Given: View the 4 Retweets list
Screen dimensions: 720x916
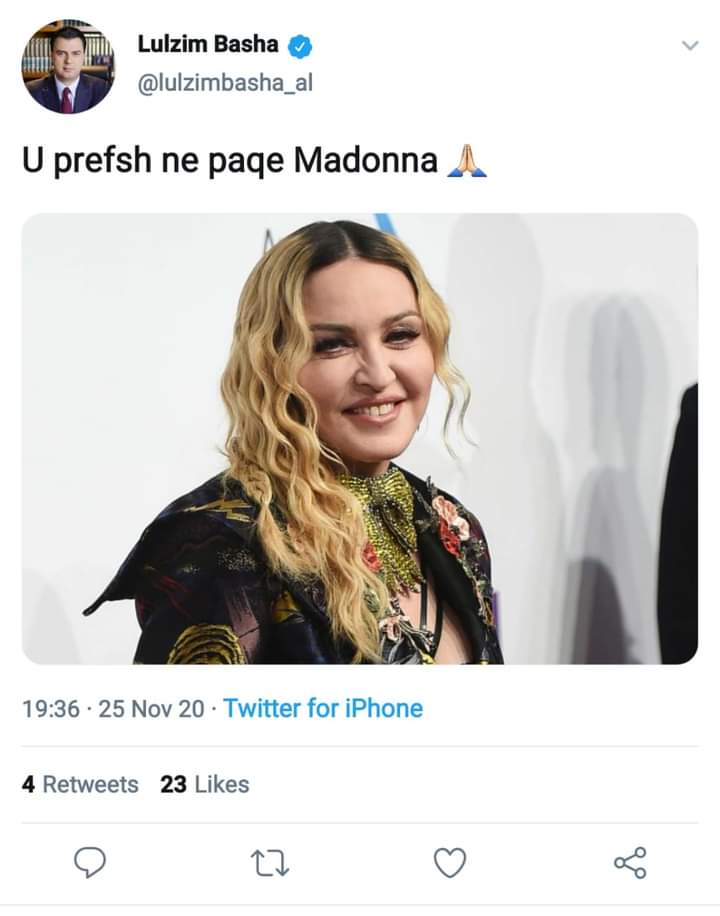Looking at the screenshot, I should [80, 785].
